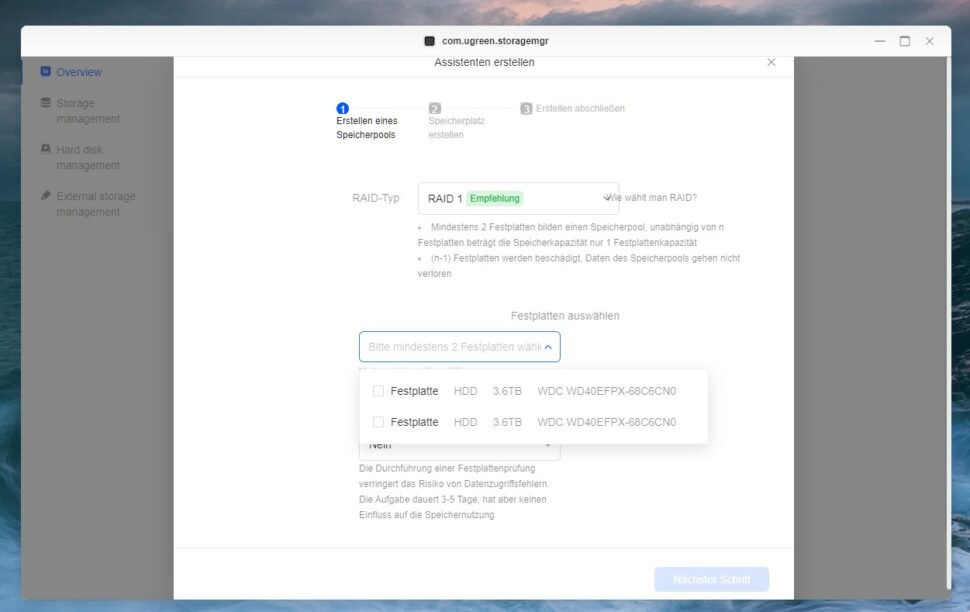The width and height of the screenshot is (970, 612).
Task: Check the second Festplatte checkbox
Action: coord(378,422)
